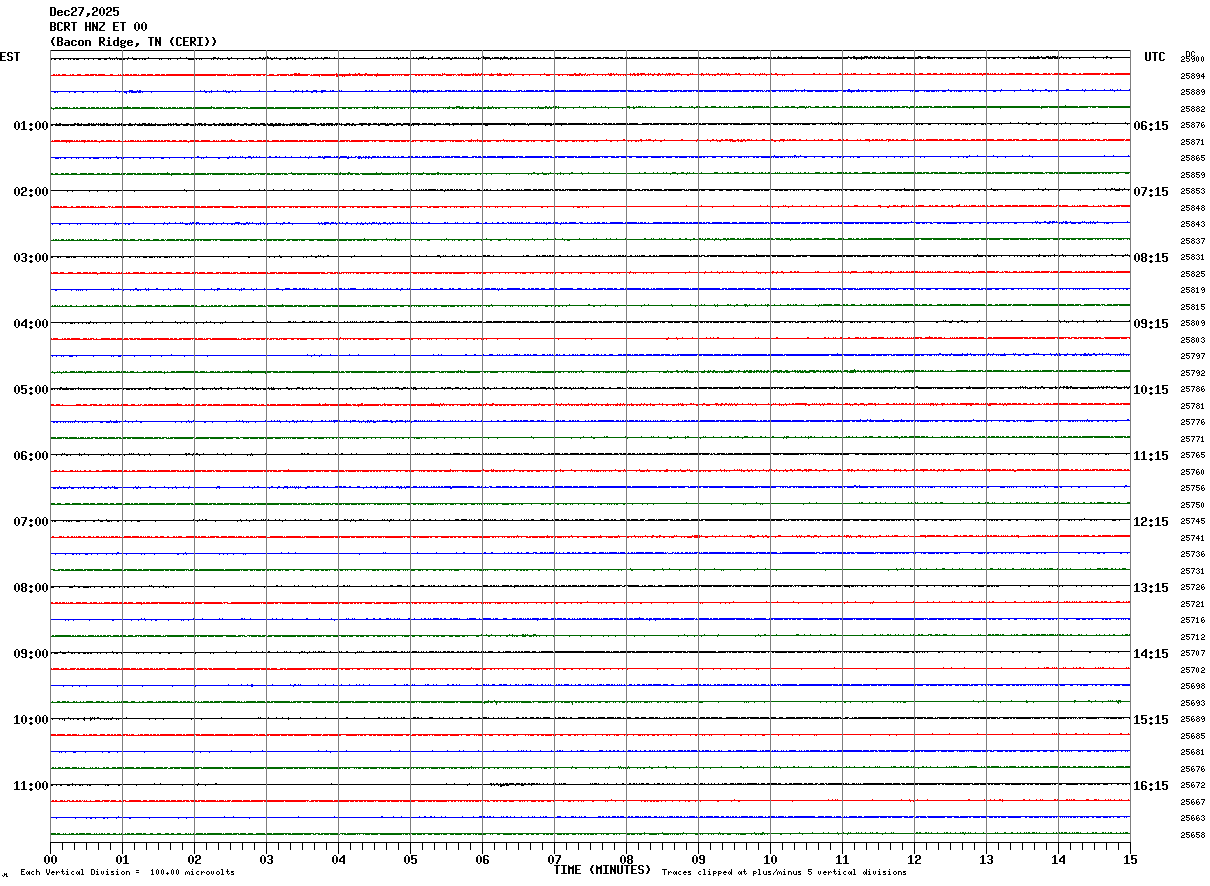This screenshot has width=1210, height=886.
Task: Click the DC value 25894
Action: (1192, 76)
